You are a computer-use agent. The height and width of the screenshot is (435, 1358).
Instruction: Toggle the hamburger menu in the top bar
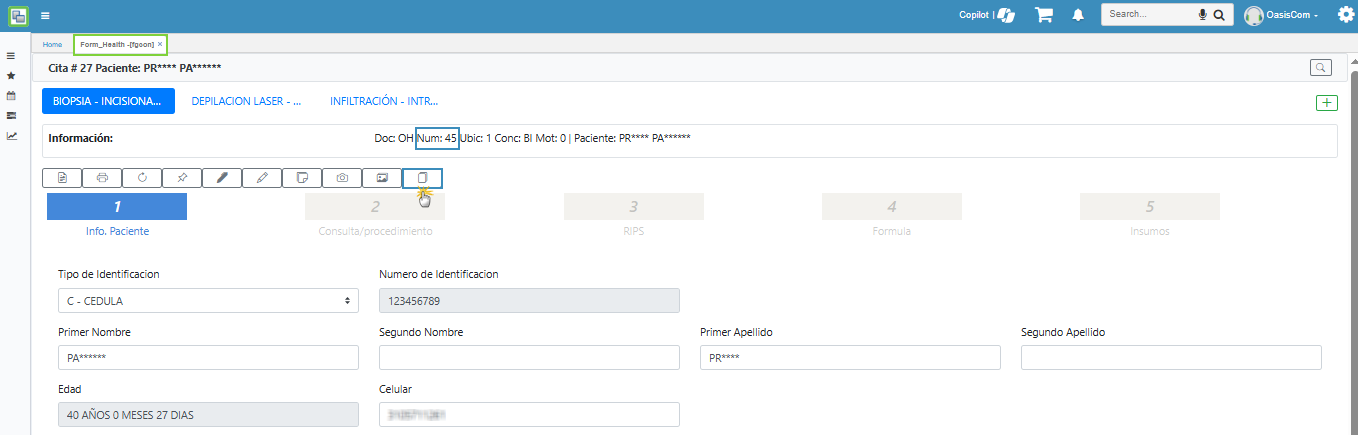click(x=45, y=16)
